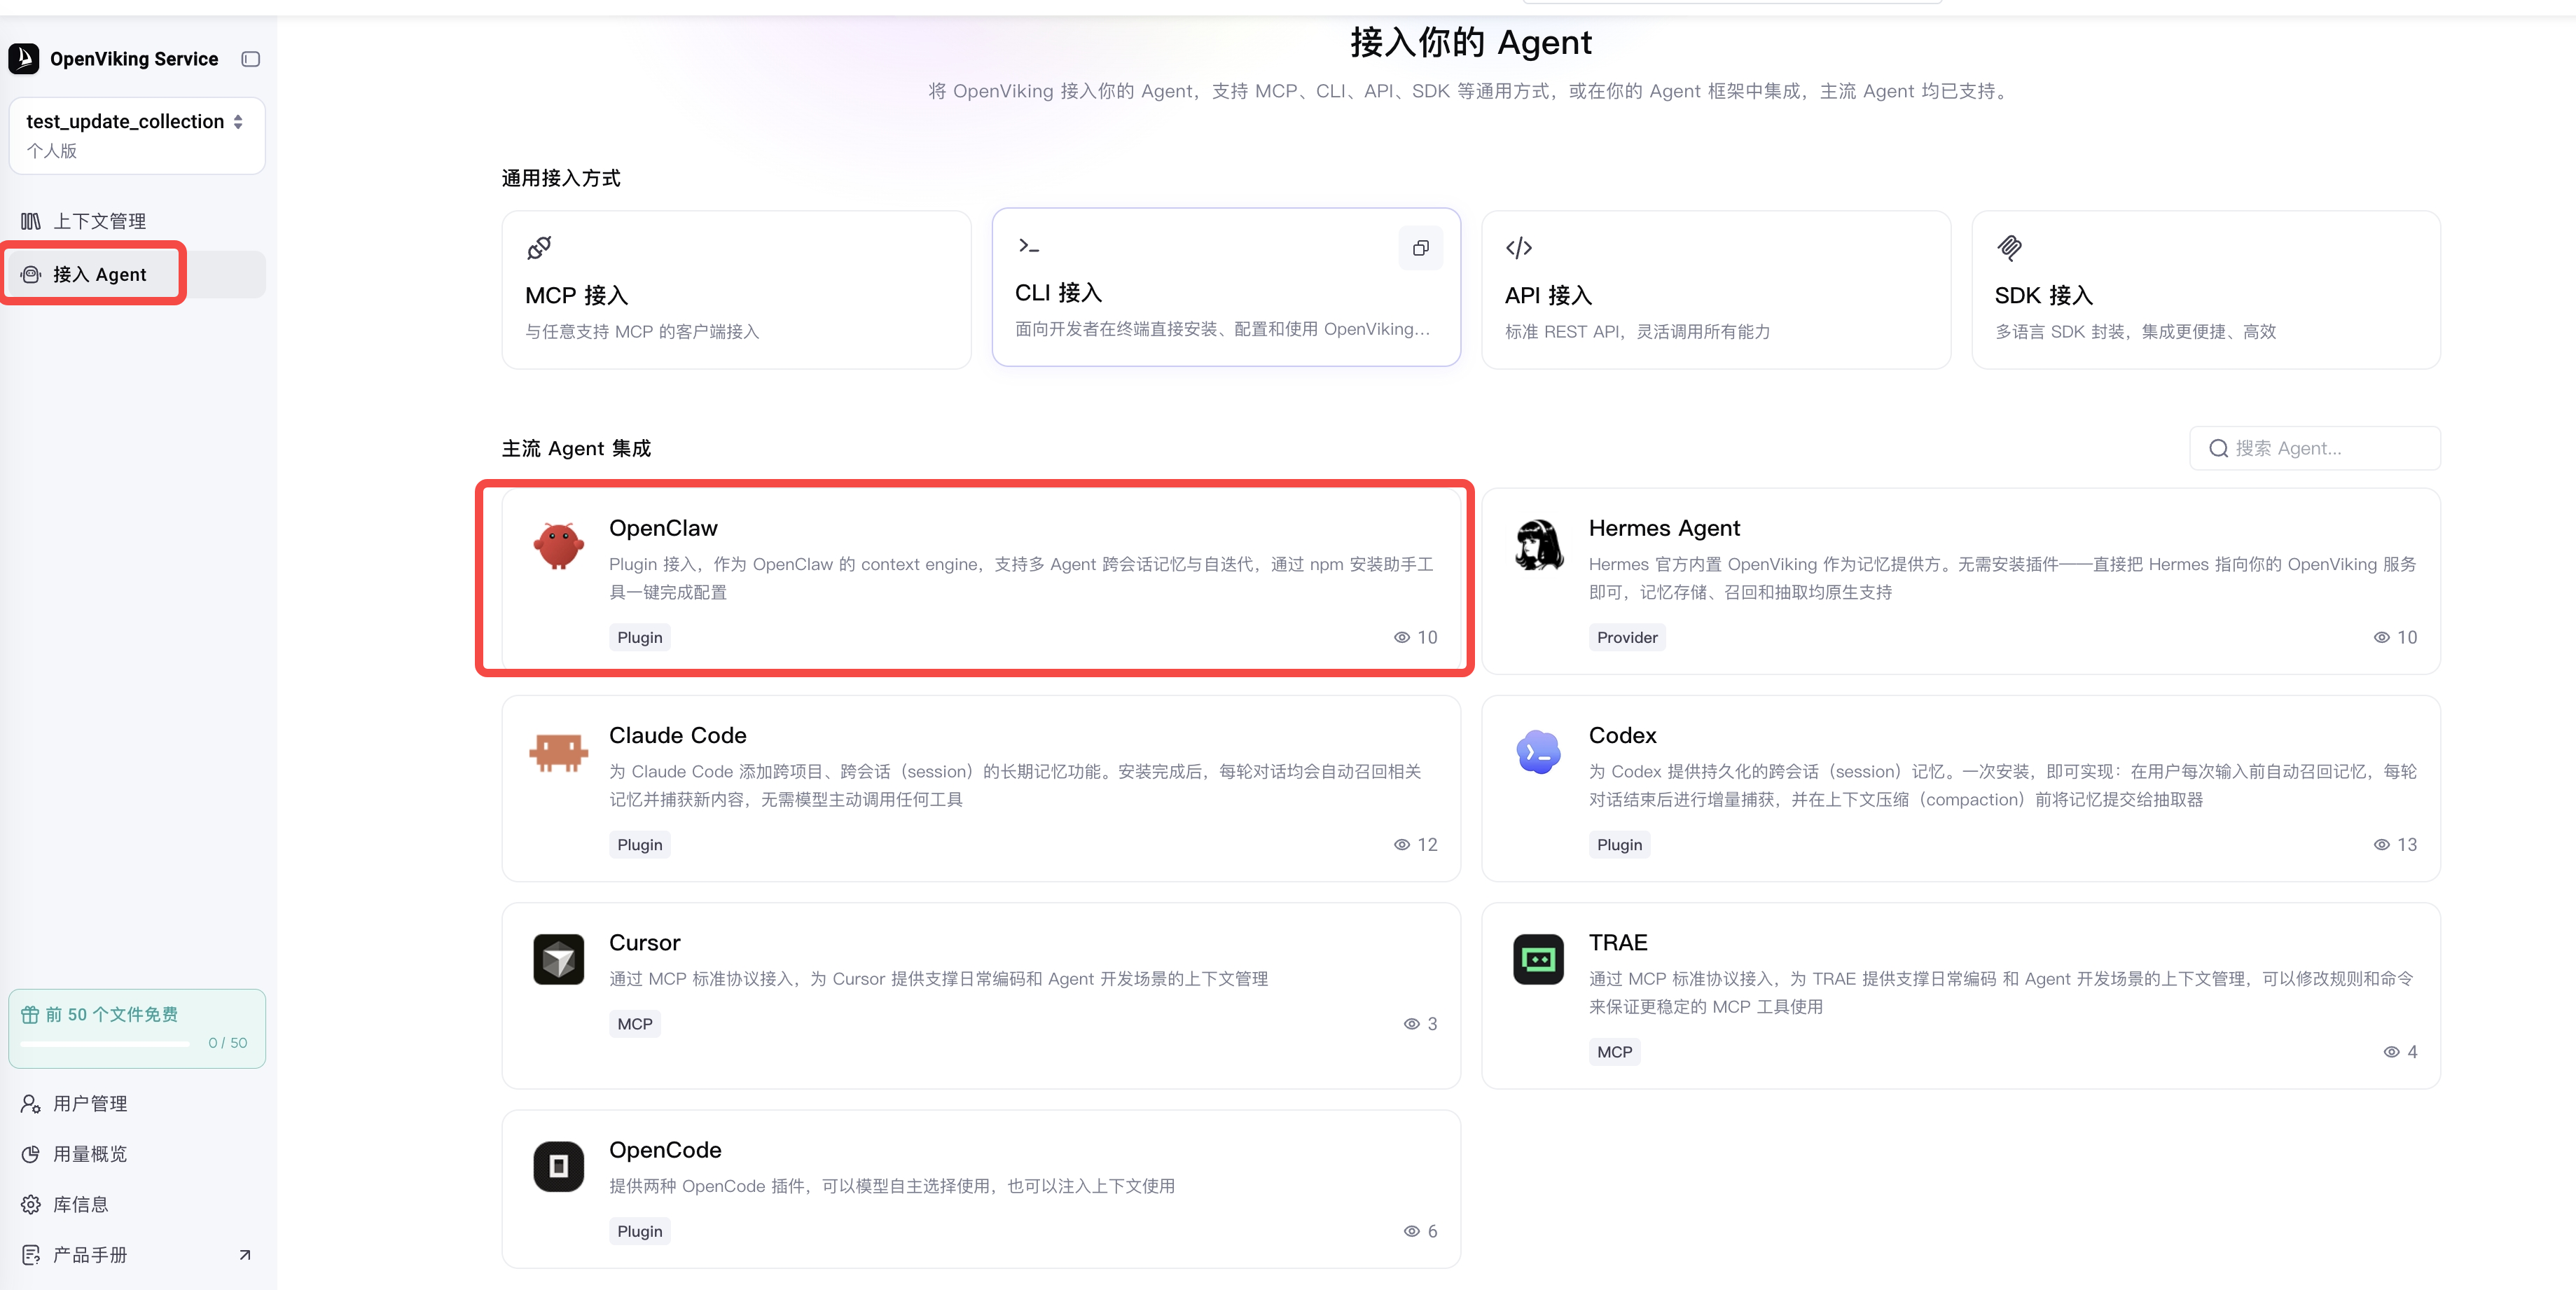Click the eye views icon on Codex card
The width and height of the screenshot is (2576, 1290).
(x=2382, y=845)
